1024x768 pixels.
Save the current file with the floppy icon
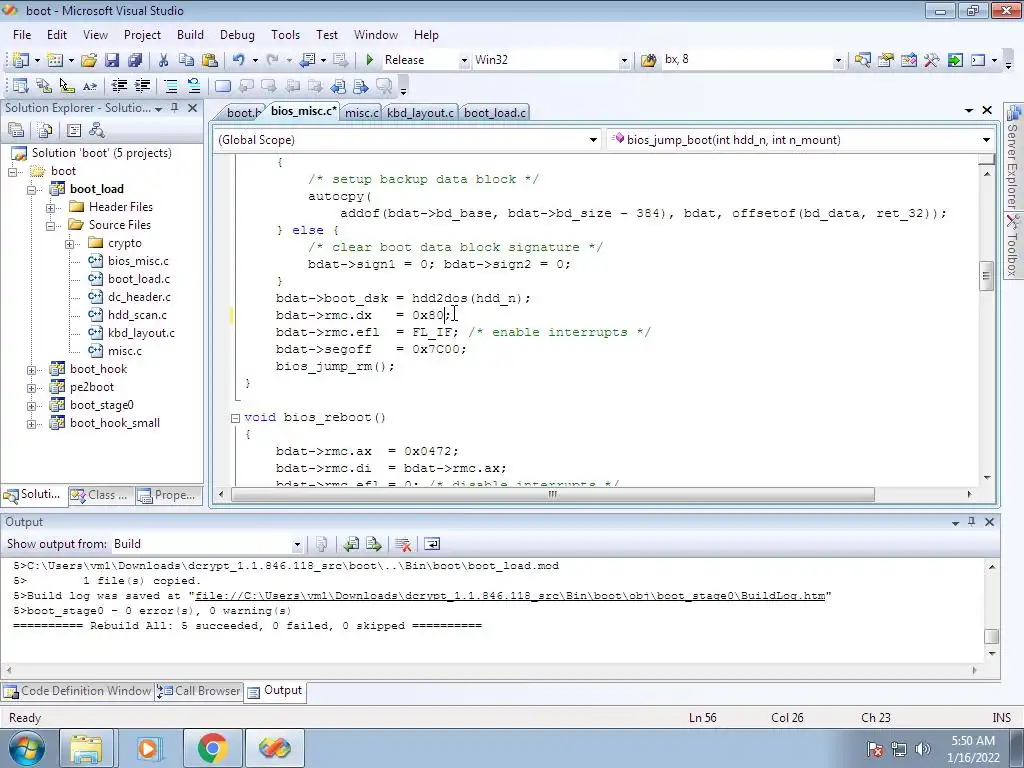click(x=112, y=60)
